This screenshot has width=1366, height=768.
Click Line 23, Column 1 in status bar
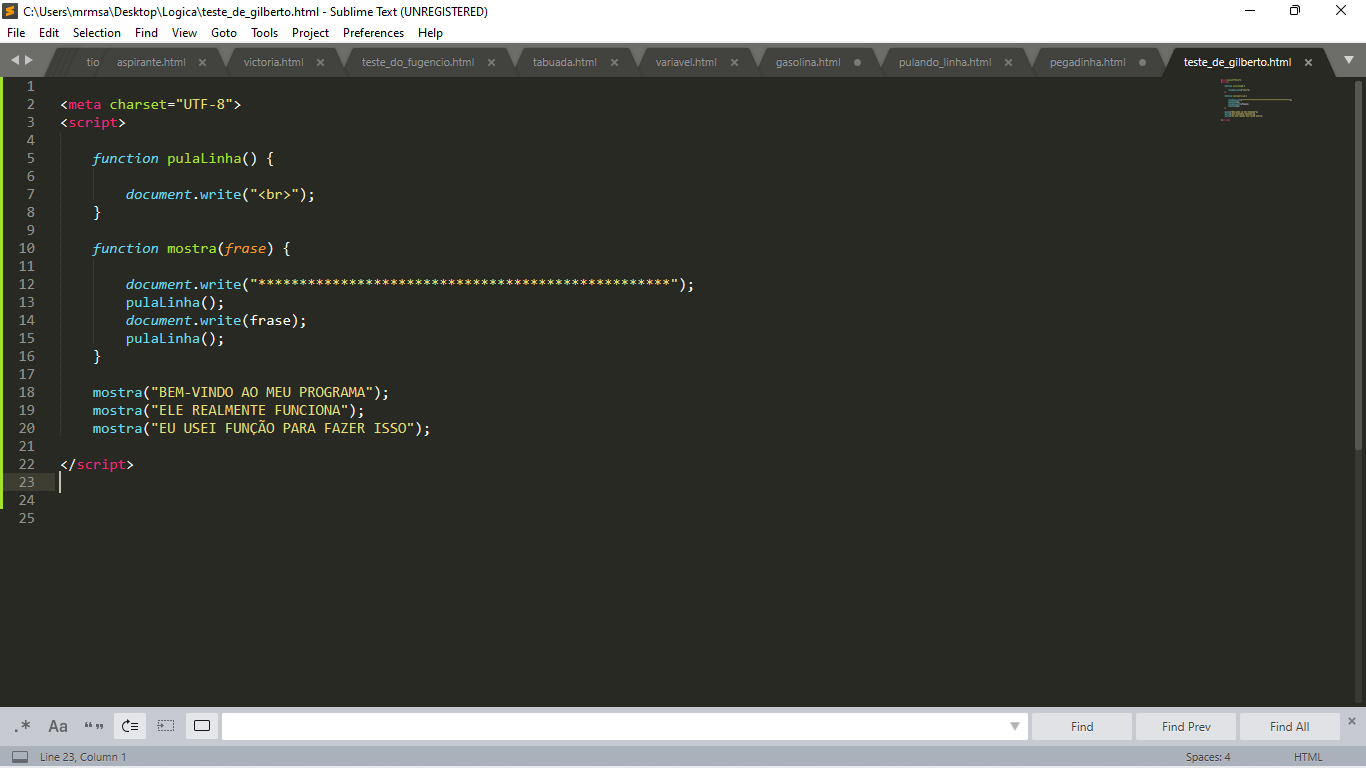pyautogui.click(x=83, y=757)
